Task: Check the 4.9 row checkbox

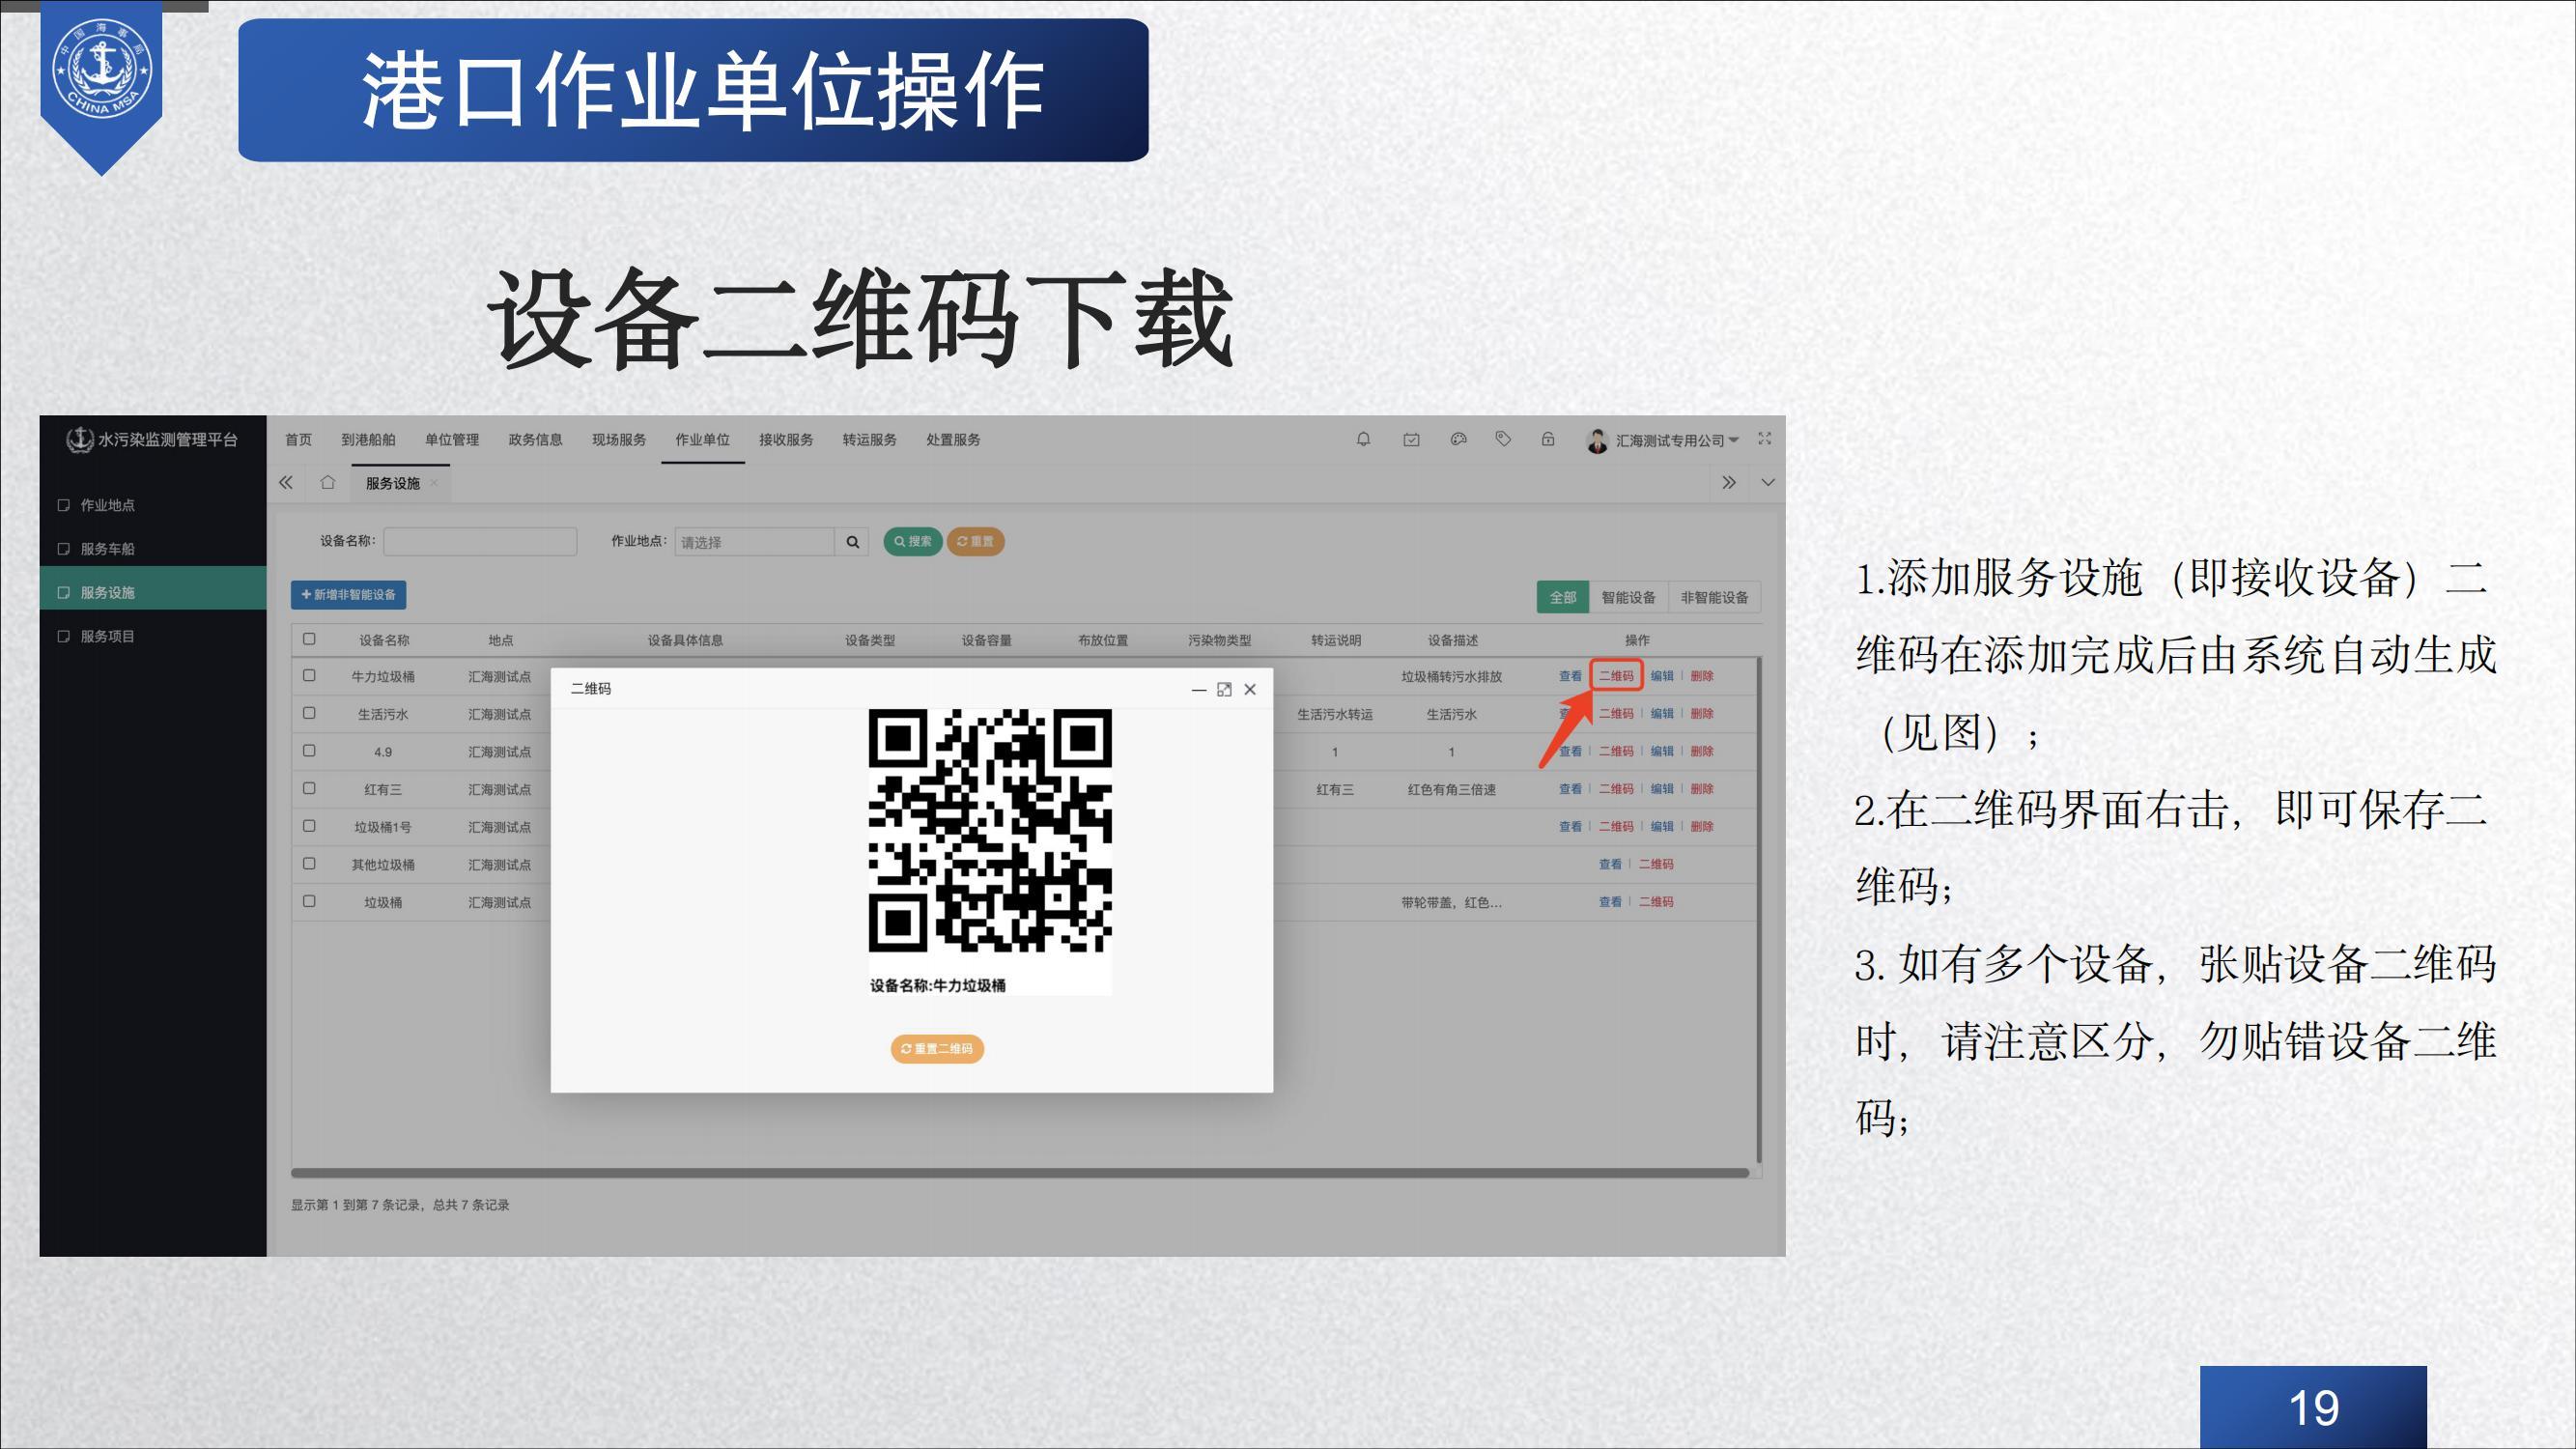Action: (309, 751)
